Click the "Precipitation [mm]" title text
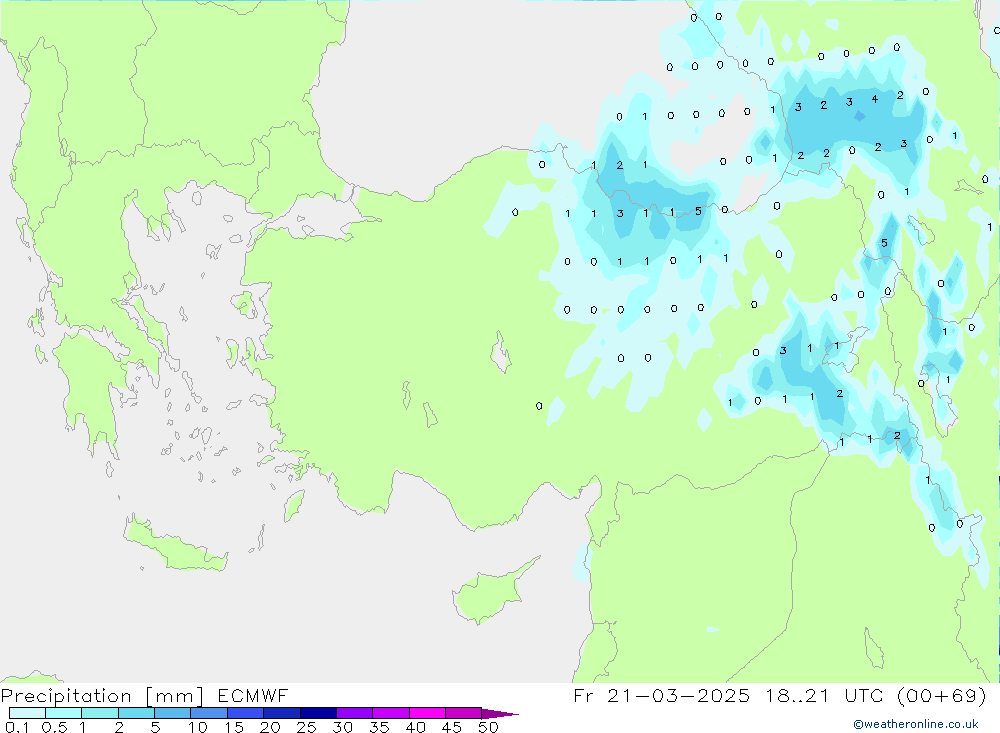The image size is (1000, 733). tap(102, 696)
